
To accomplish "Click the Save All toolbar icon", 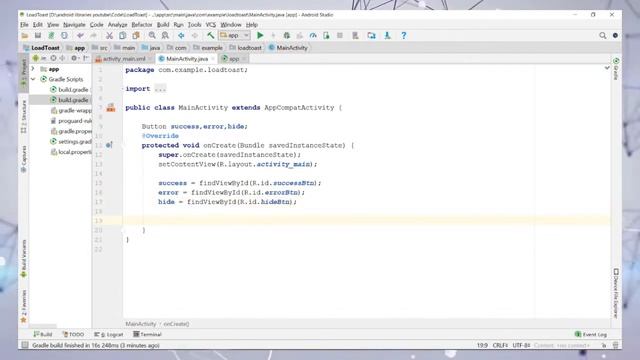I will pyautogui.click(x=38, y=36).
